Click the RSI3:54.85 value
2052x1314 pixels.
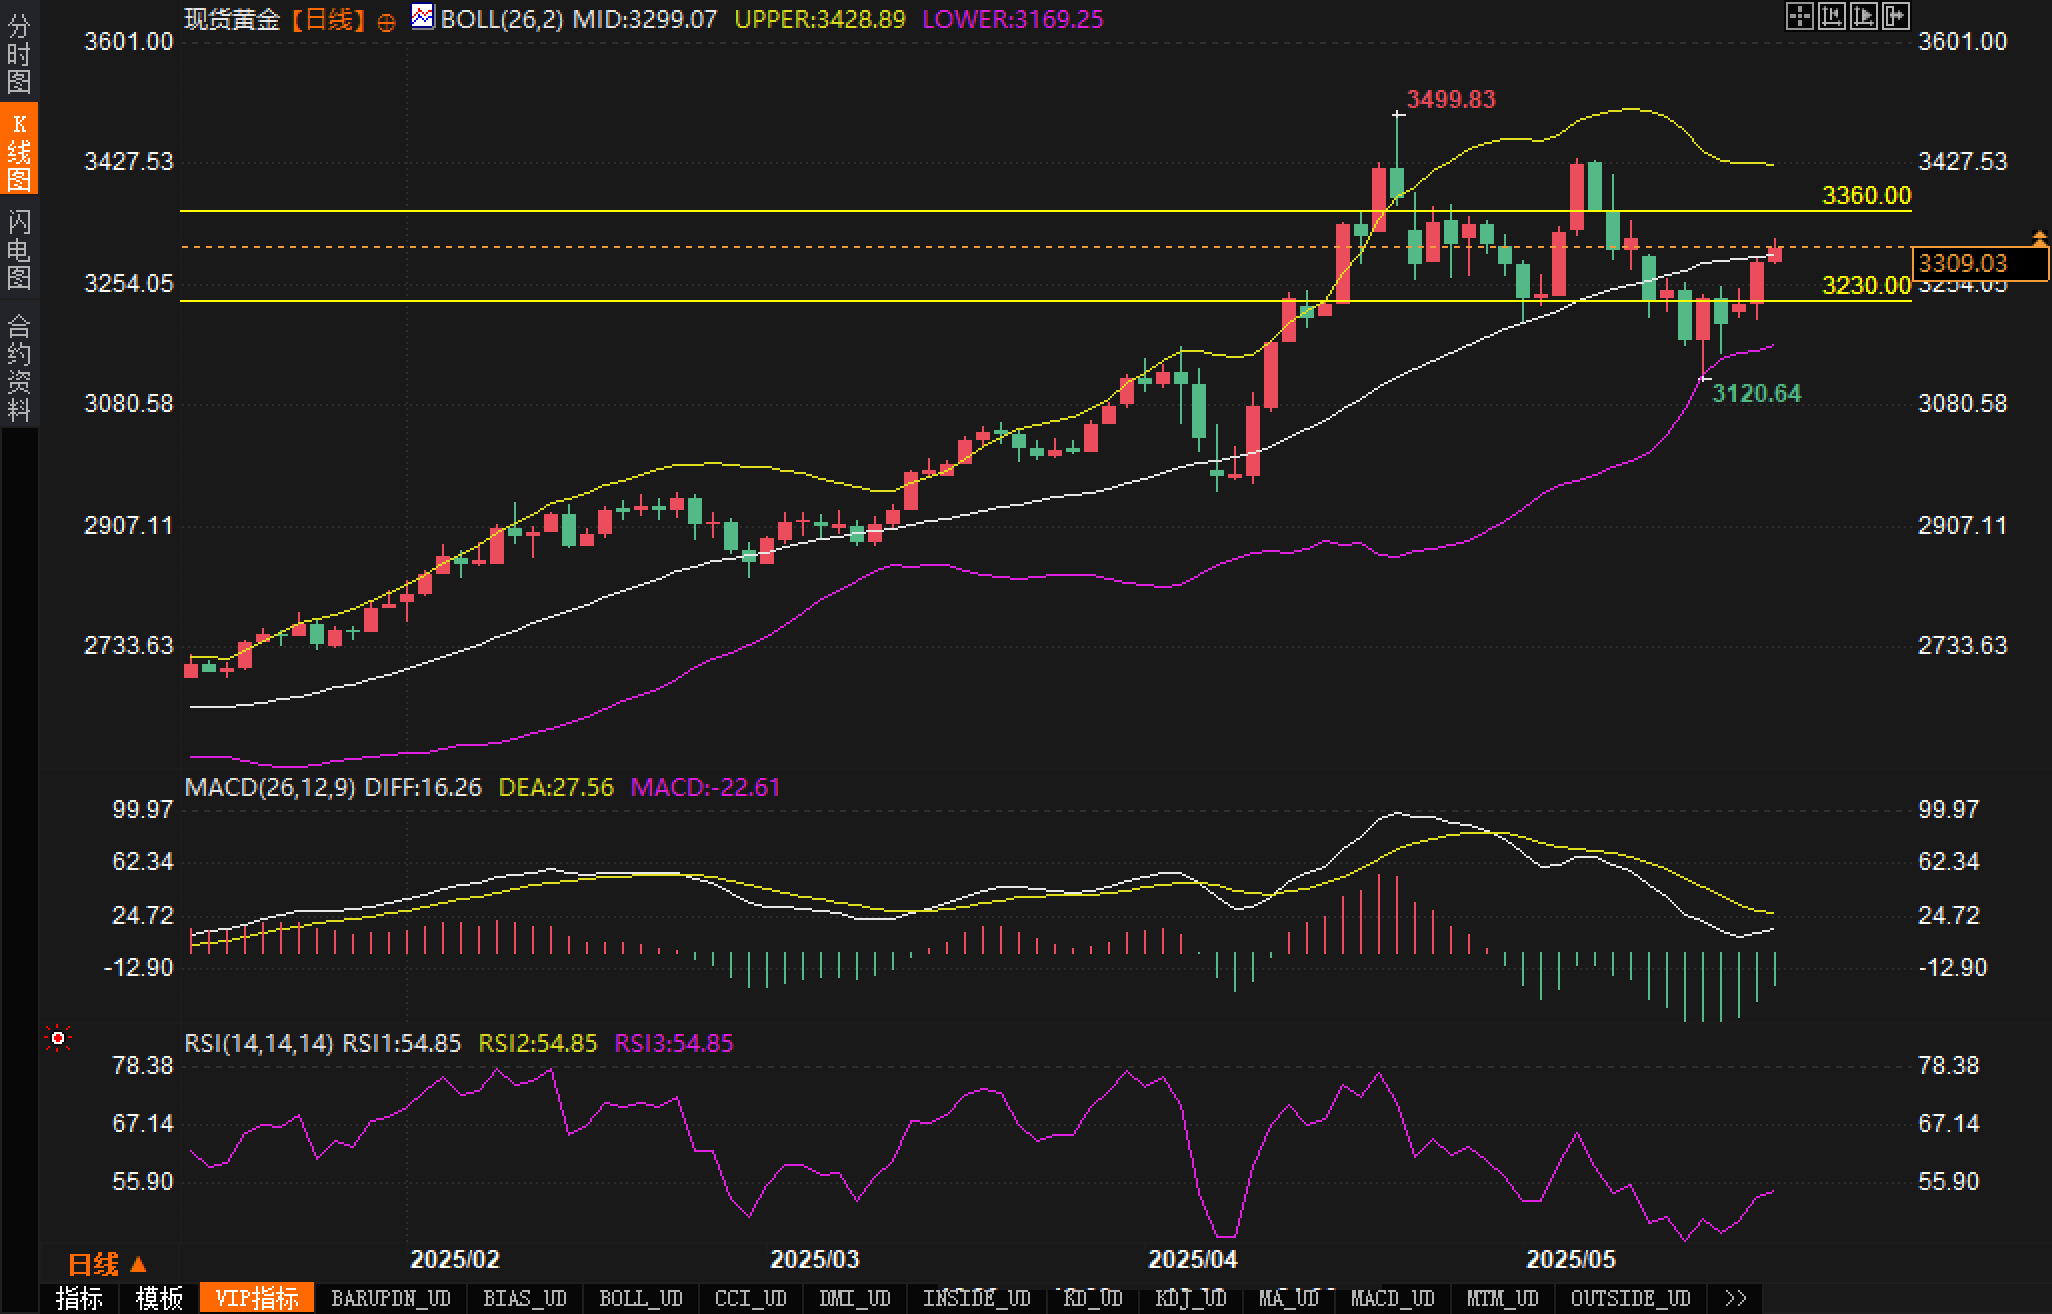click(674, 1043)
